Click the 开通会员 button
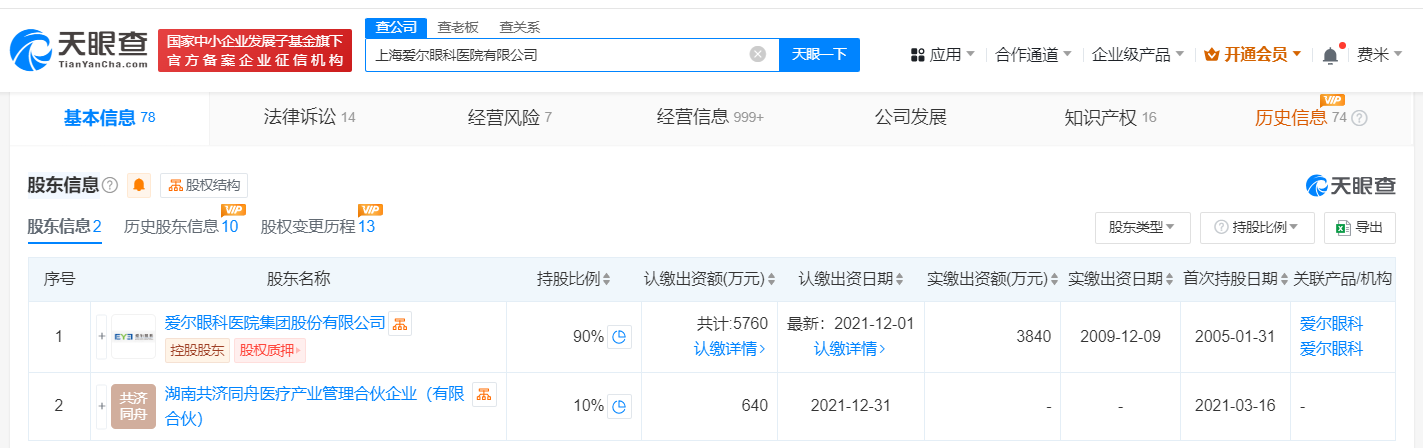Screen dimensions: 1423x448 1254,55
